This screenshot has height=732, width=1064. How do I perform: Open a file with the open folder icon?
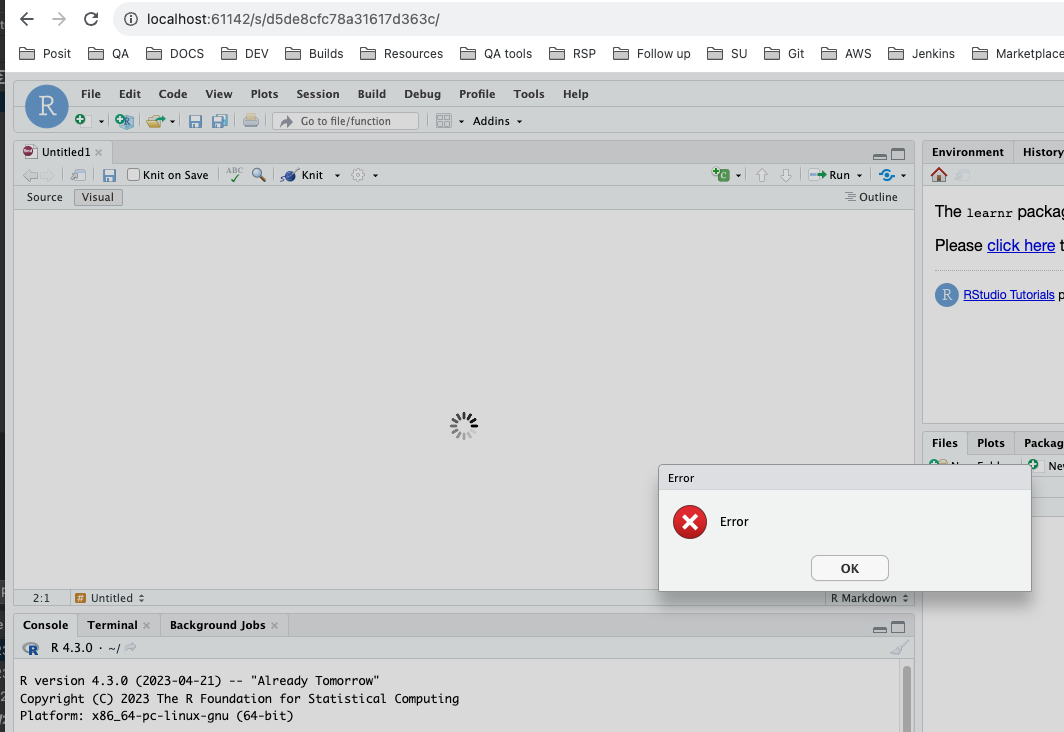click(x=158, y=120)
